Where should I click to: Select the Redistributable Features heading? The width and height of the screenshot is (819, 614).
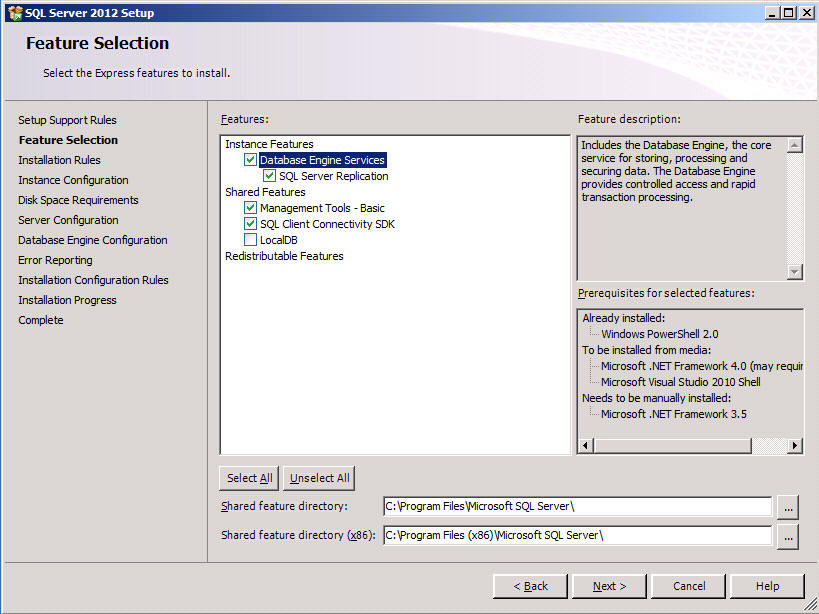click(284, 256)
